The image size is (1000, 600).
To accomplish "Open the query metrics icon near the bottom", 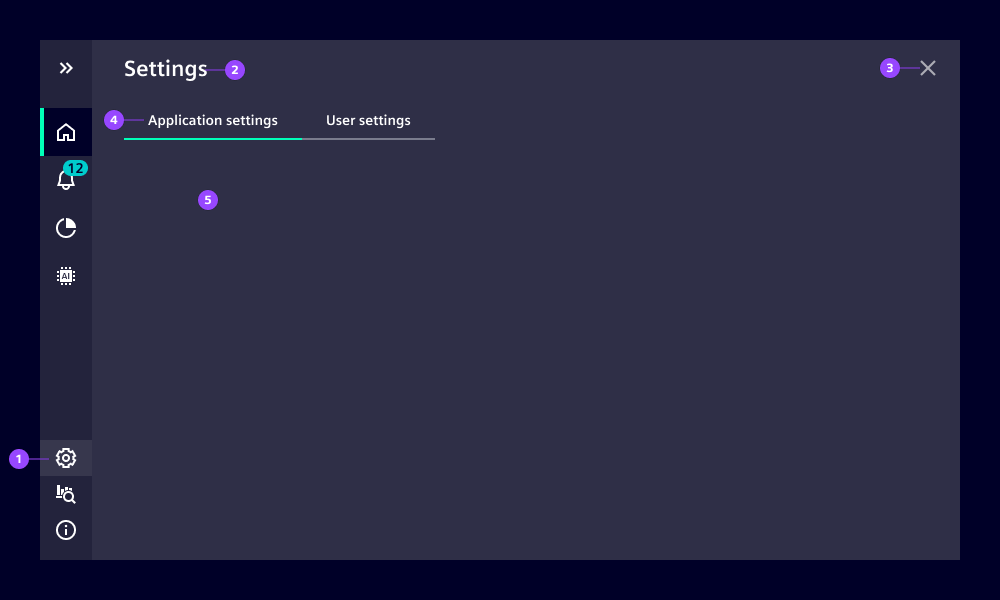I will [66, 494].
